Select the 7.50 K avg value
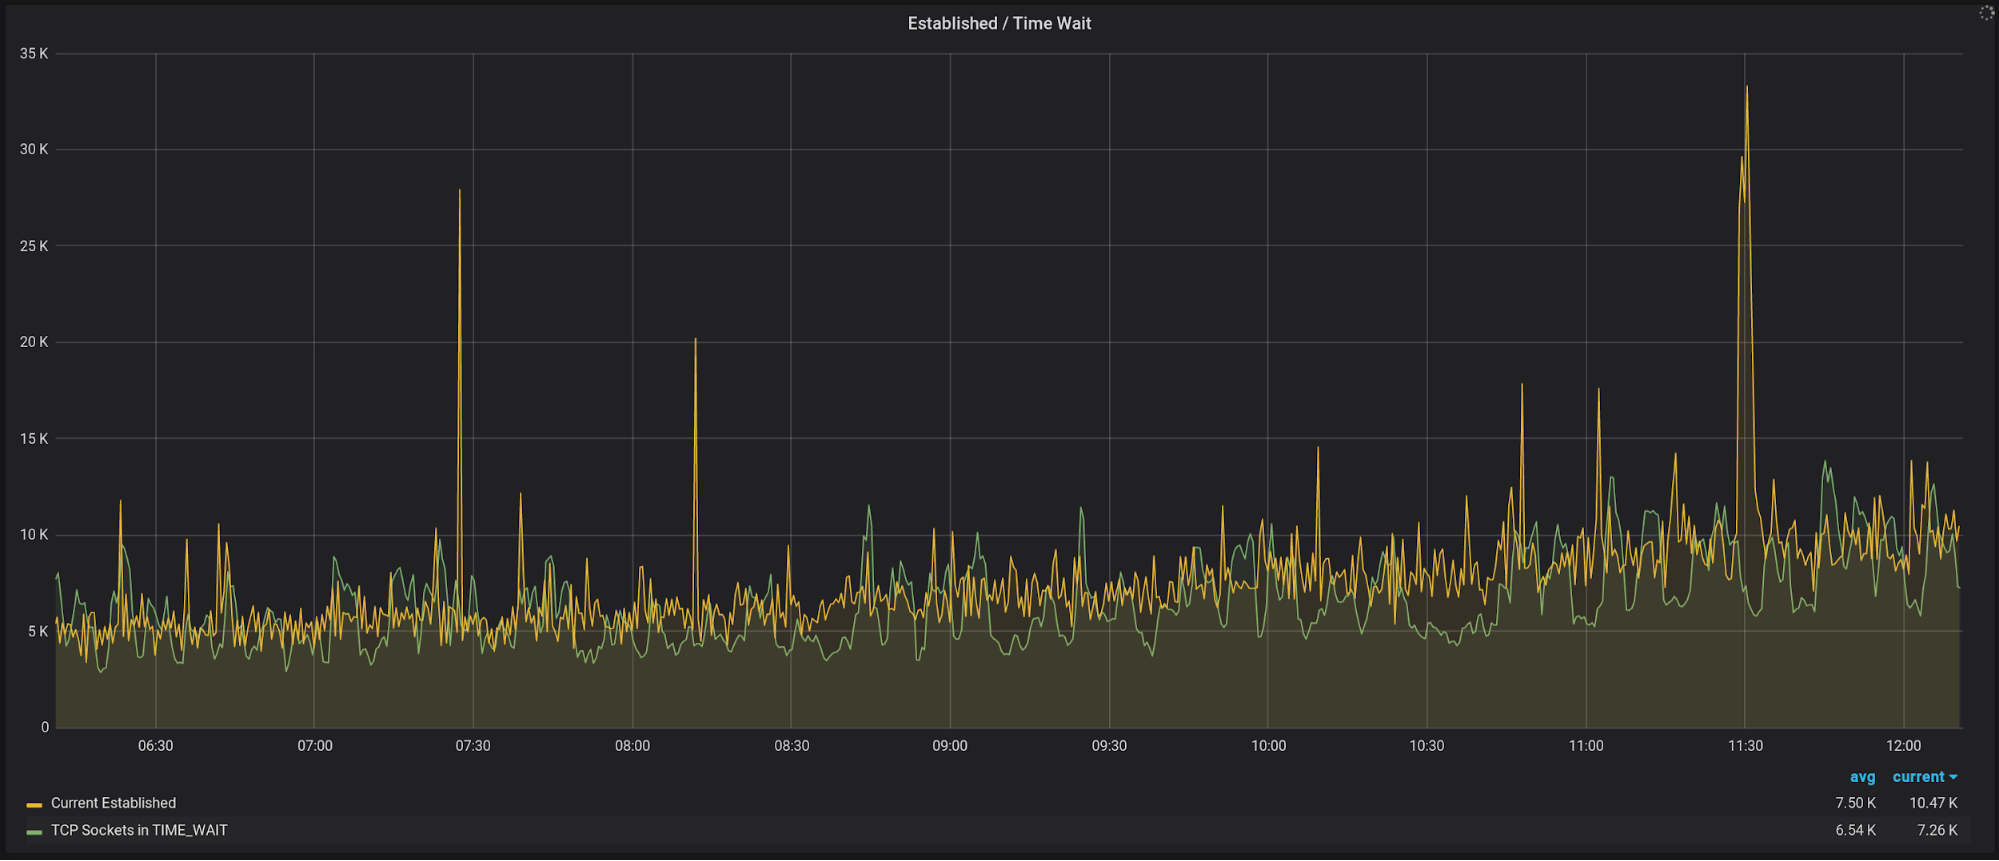Screen dimensions: 1999x861 (x=1855, y=803)
